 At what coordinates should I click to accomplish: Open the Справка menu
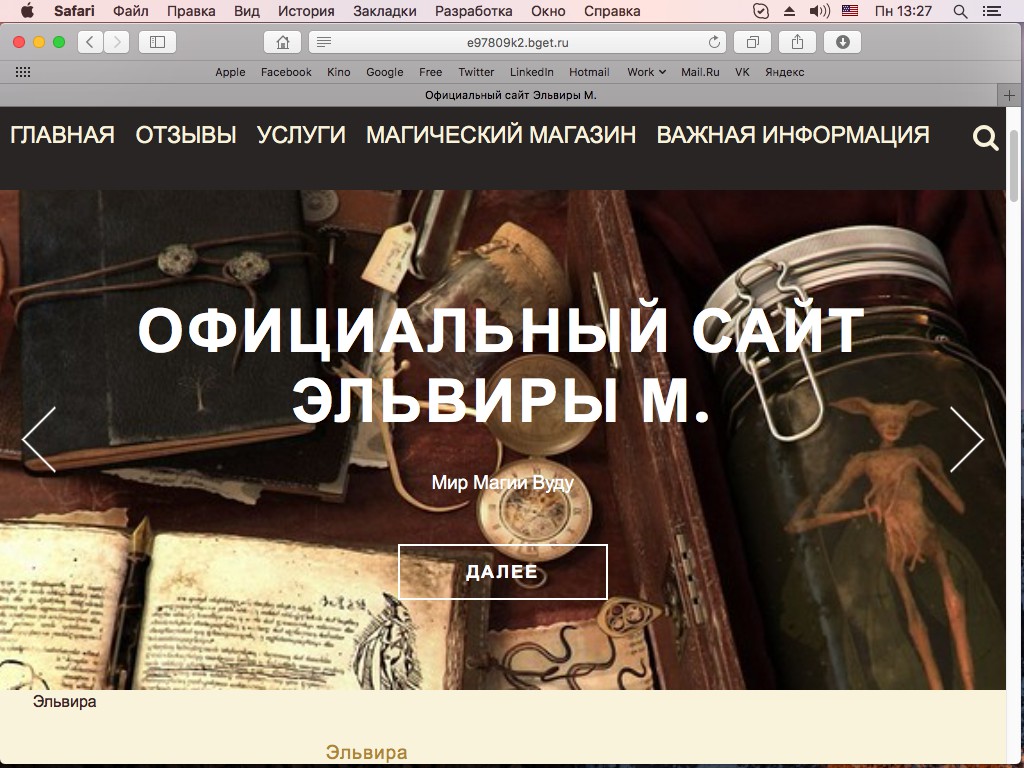click(x=612, y=11)
